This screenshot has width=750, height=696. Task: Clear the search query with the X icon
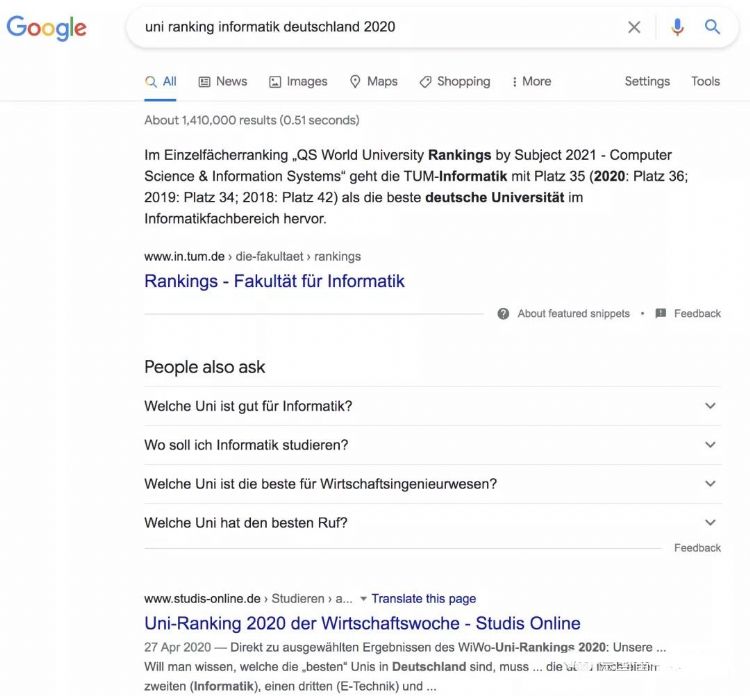pyautogui.click(x=634, y=27)
